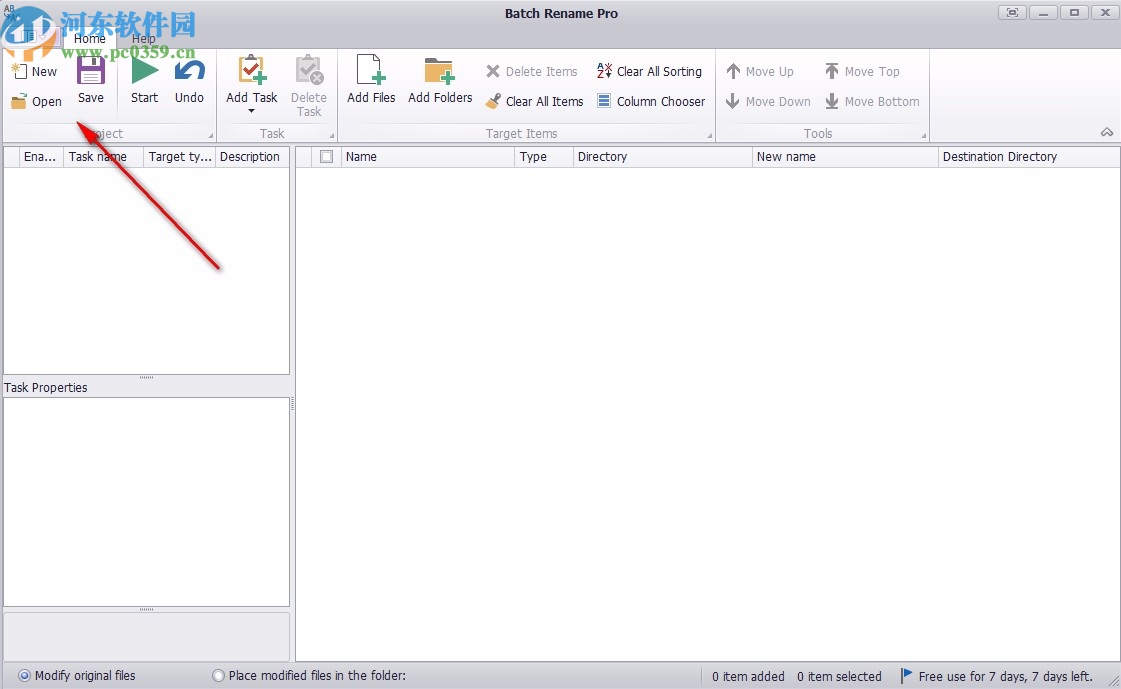1121x689 pixels.
Task: Sort by the Name column header
Action: point(428,157)
